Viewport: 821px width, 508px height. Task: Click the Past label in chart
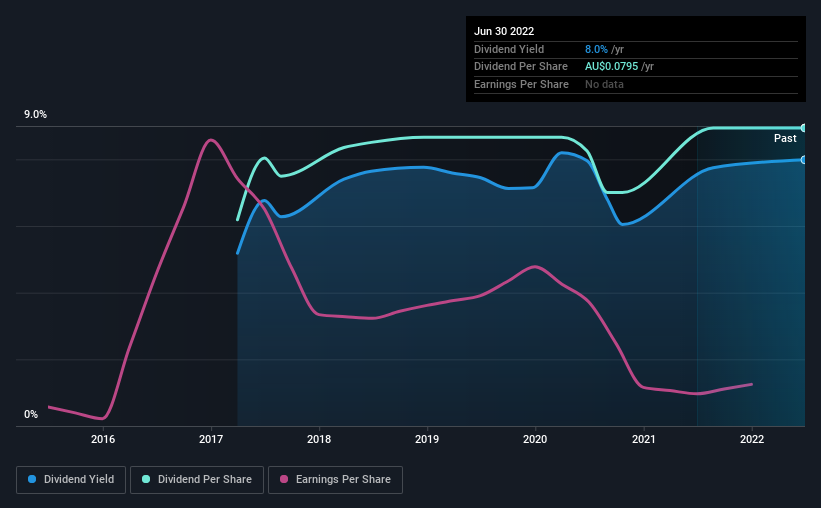coord(785,138)
